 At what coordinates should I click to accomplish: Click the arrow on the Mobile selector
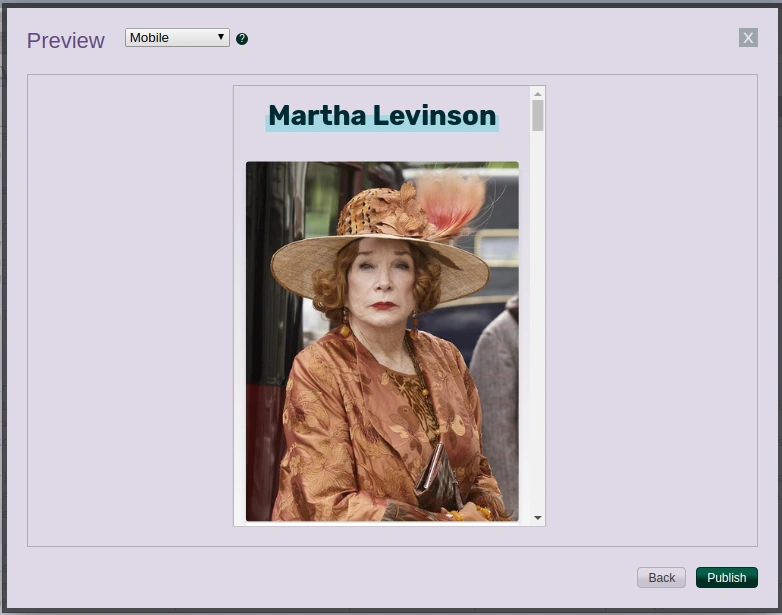221,38
